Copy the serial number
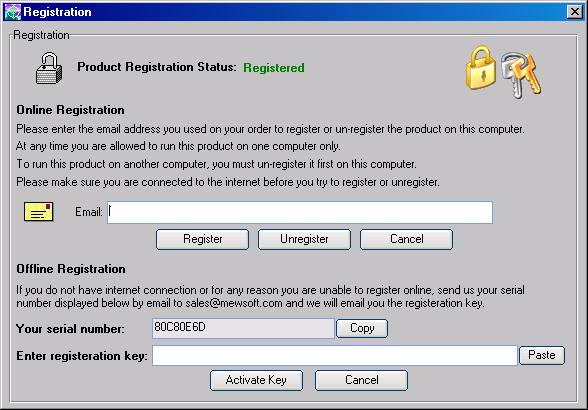Screen dimensions: 588x410 [x=362, y=328]
